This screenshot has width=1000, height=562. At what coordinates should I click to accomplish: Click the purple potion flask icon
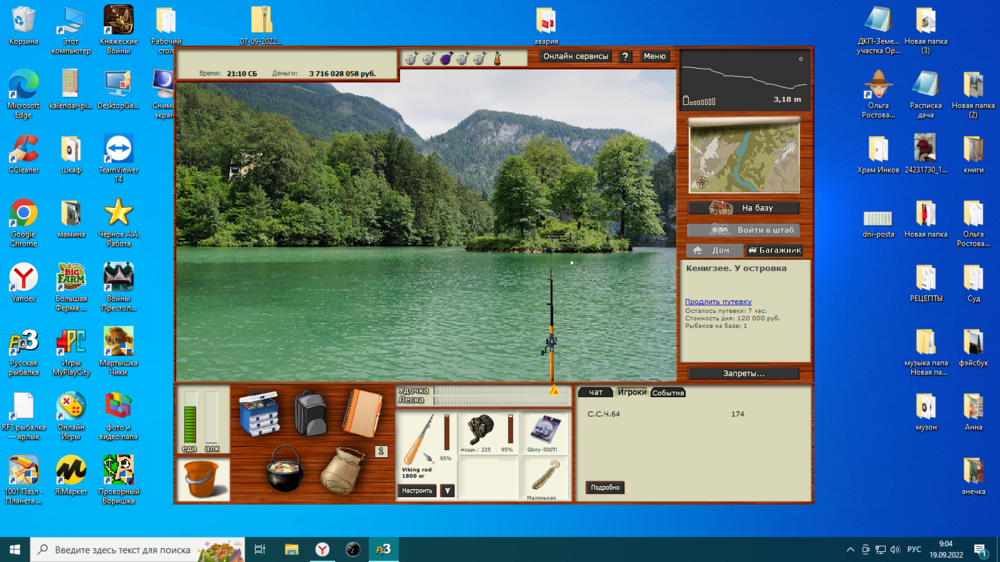445,59
